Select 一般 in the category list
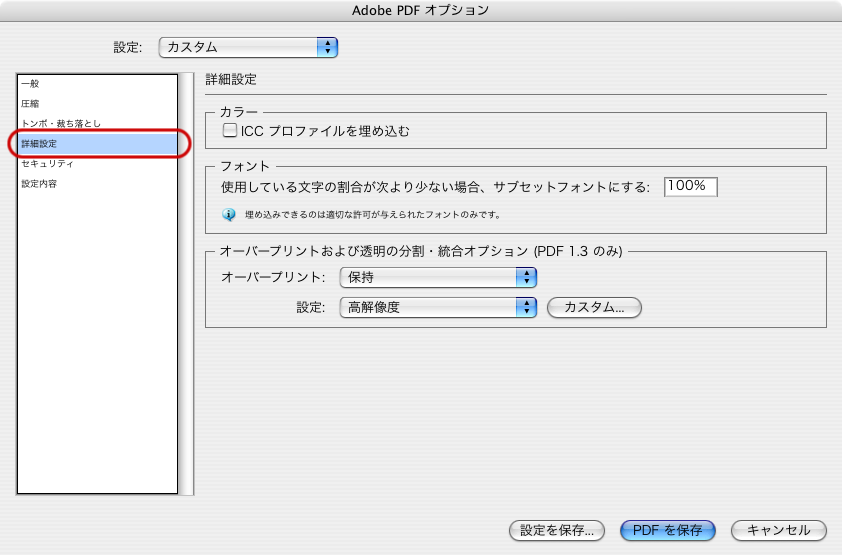Screen dimensions: 842x555 (98, 84)
